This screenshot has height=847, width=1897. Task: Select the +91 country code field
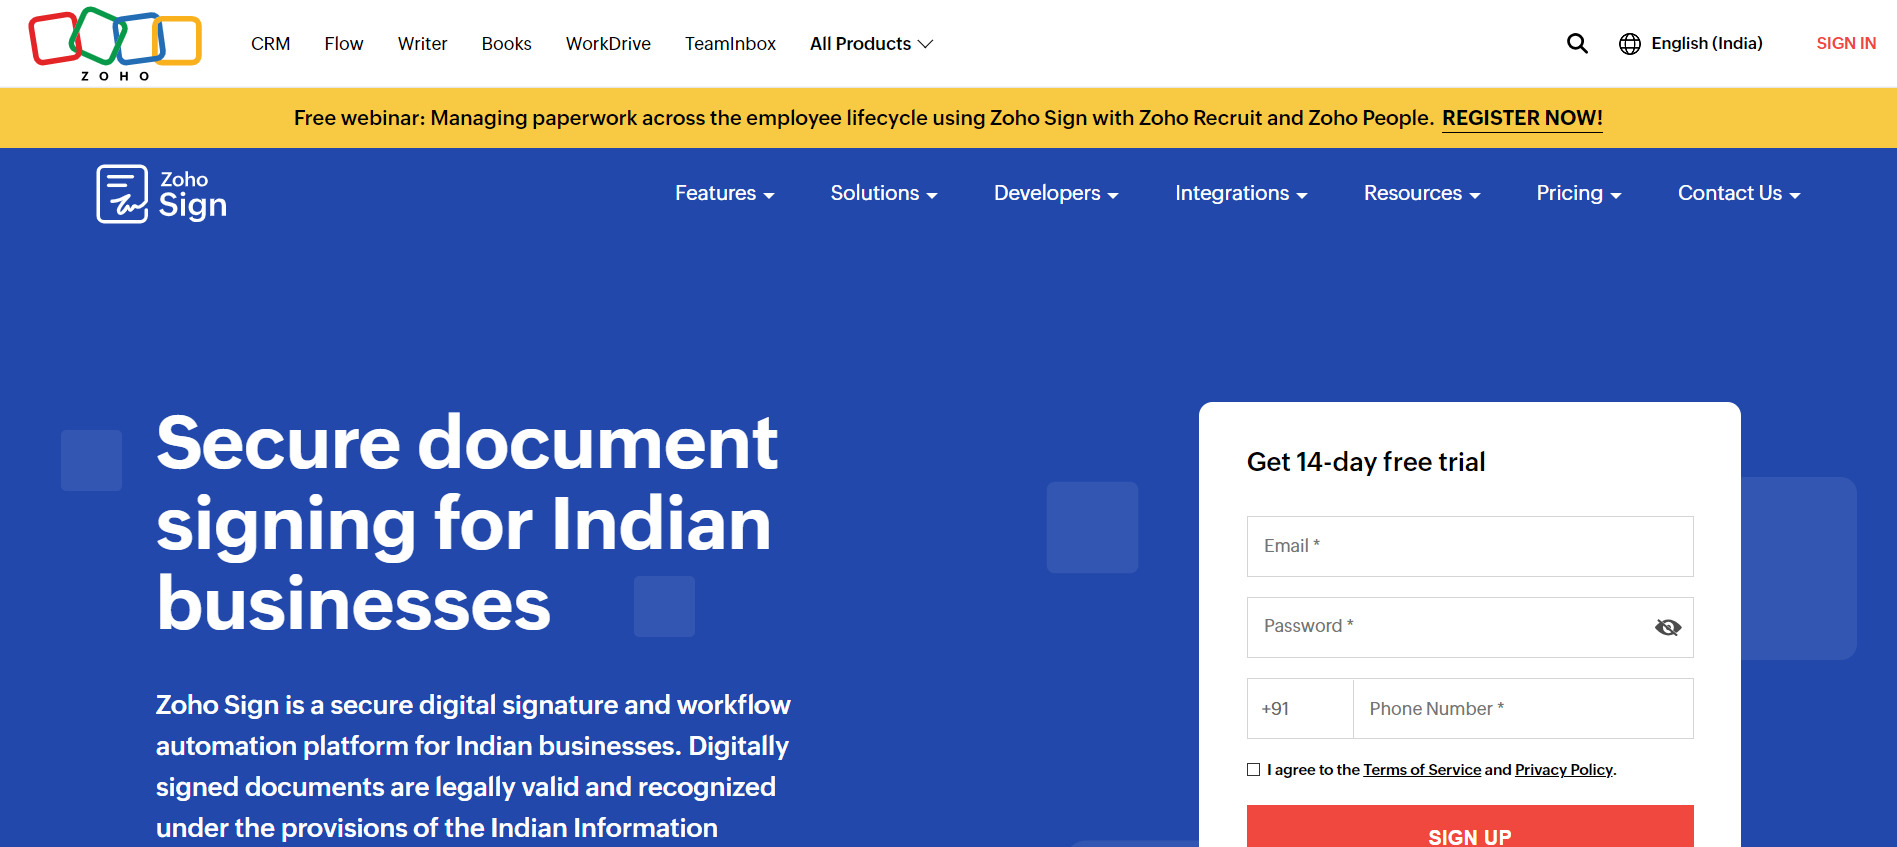[1300, 709]
